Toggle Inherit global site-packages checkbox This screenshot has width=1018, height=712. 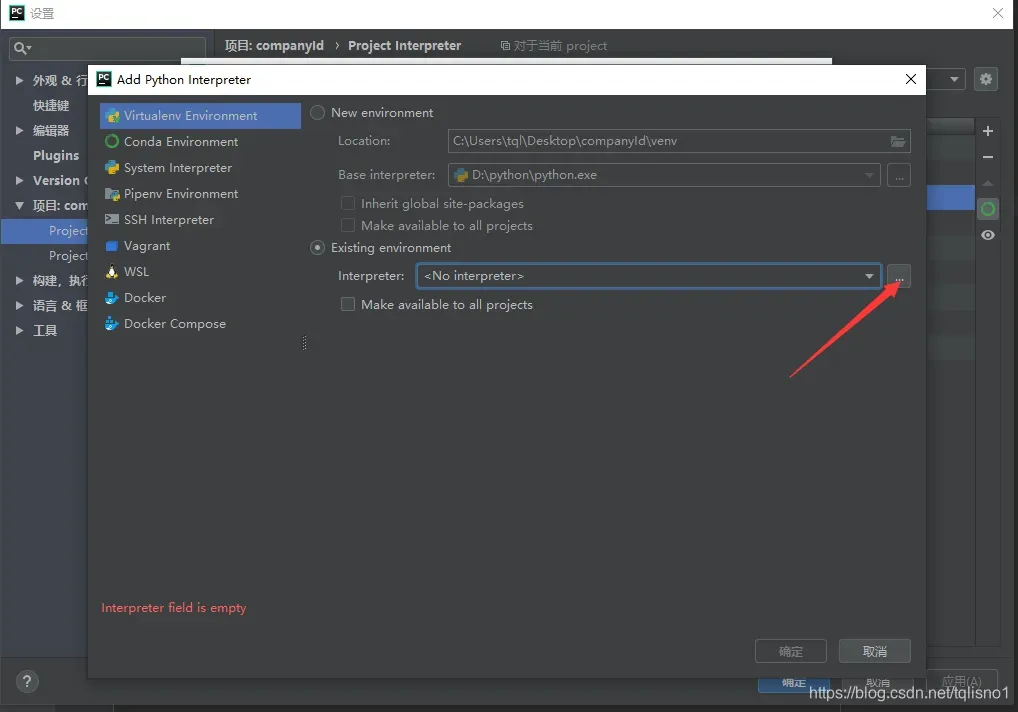click(348, 203)
